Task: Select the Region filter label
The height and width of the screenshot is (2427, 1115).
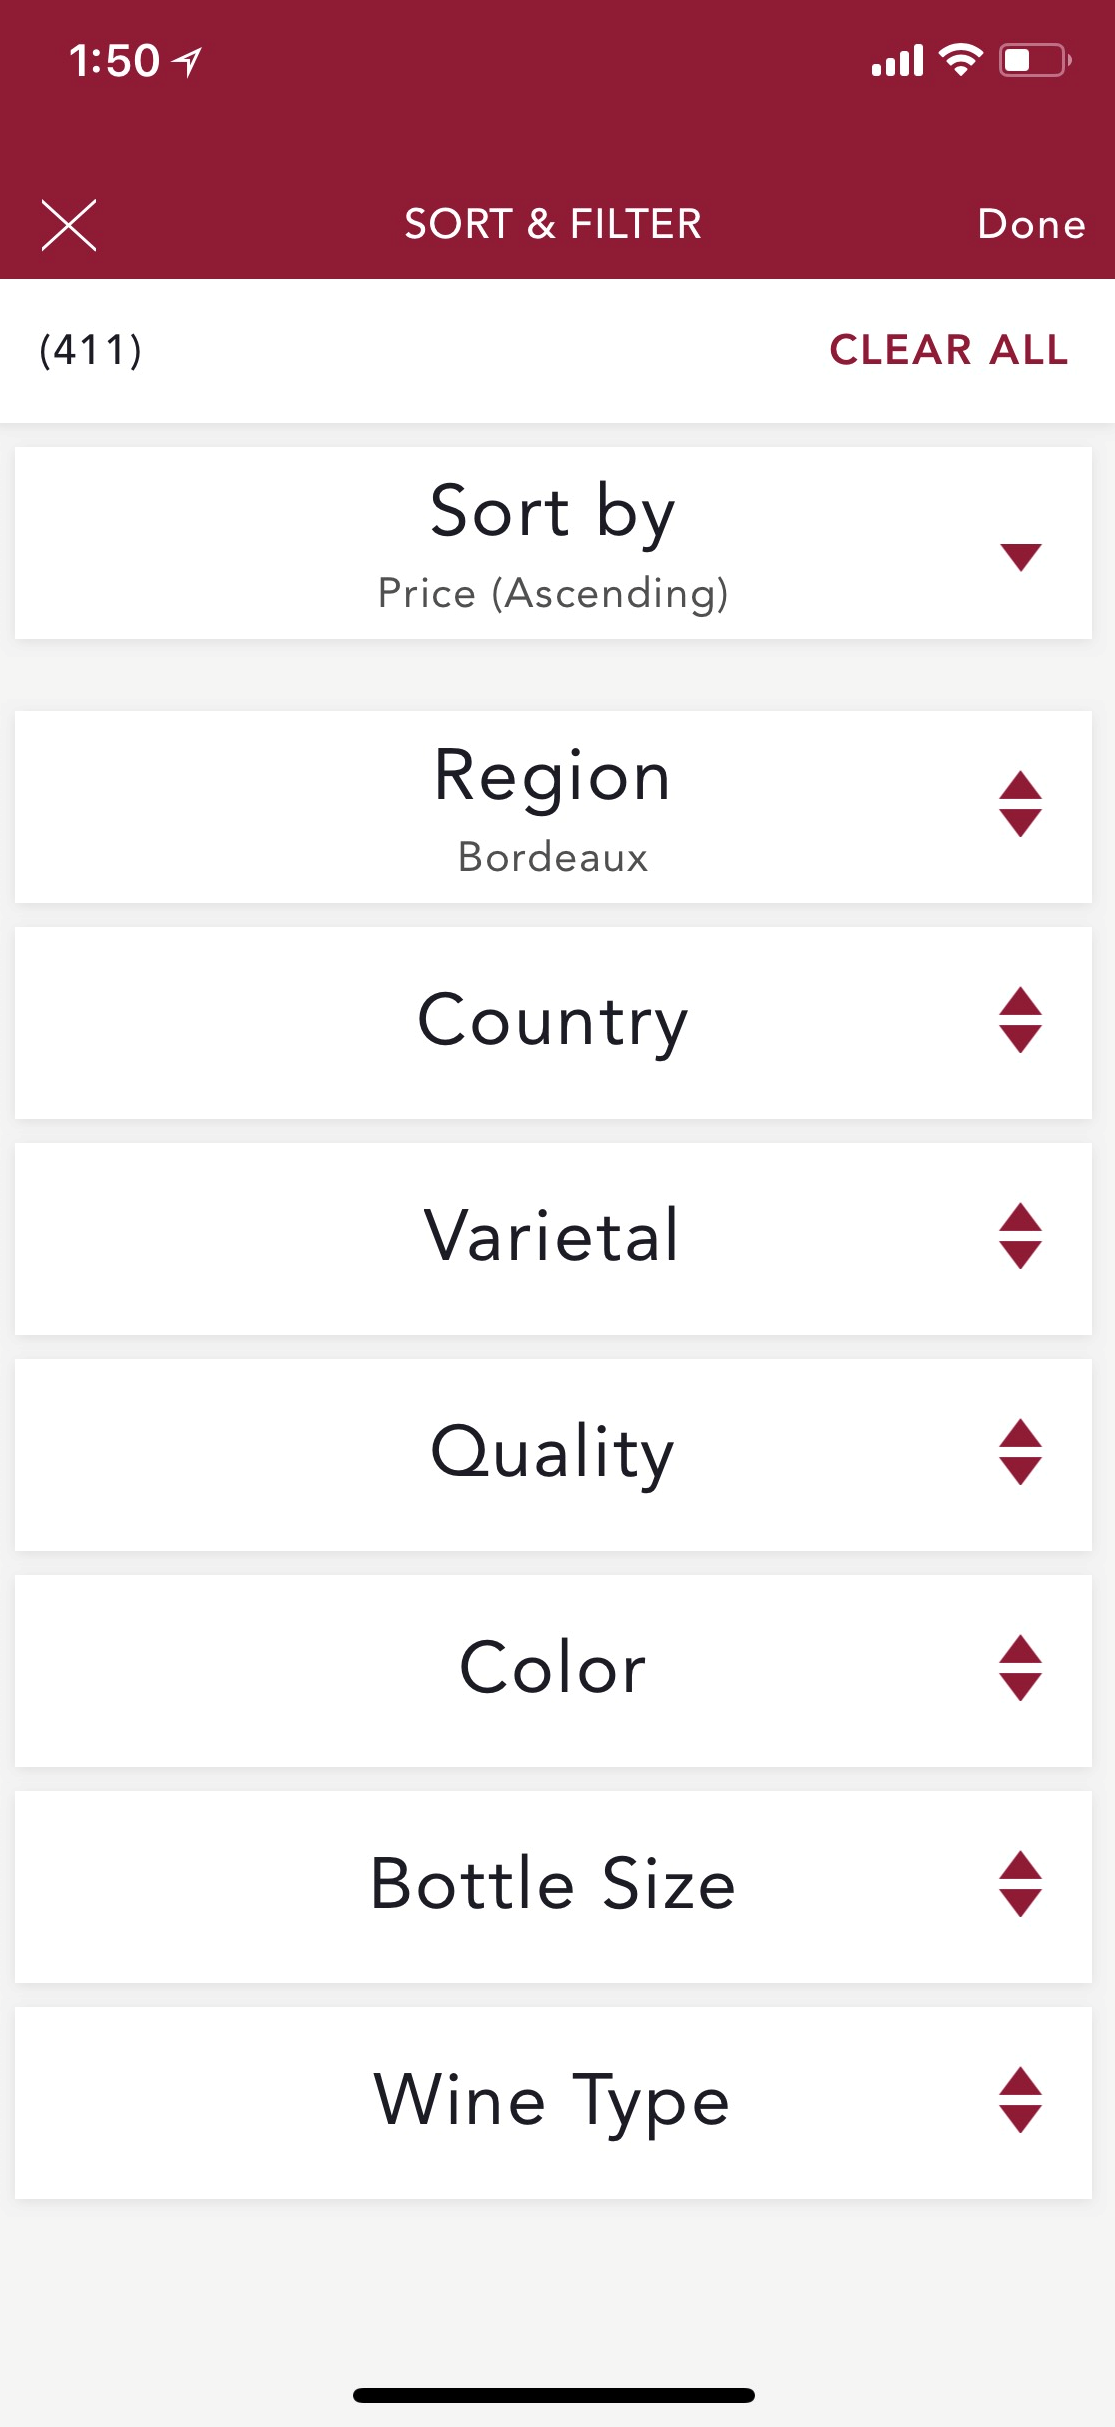Action: coord(553,778)
